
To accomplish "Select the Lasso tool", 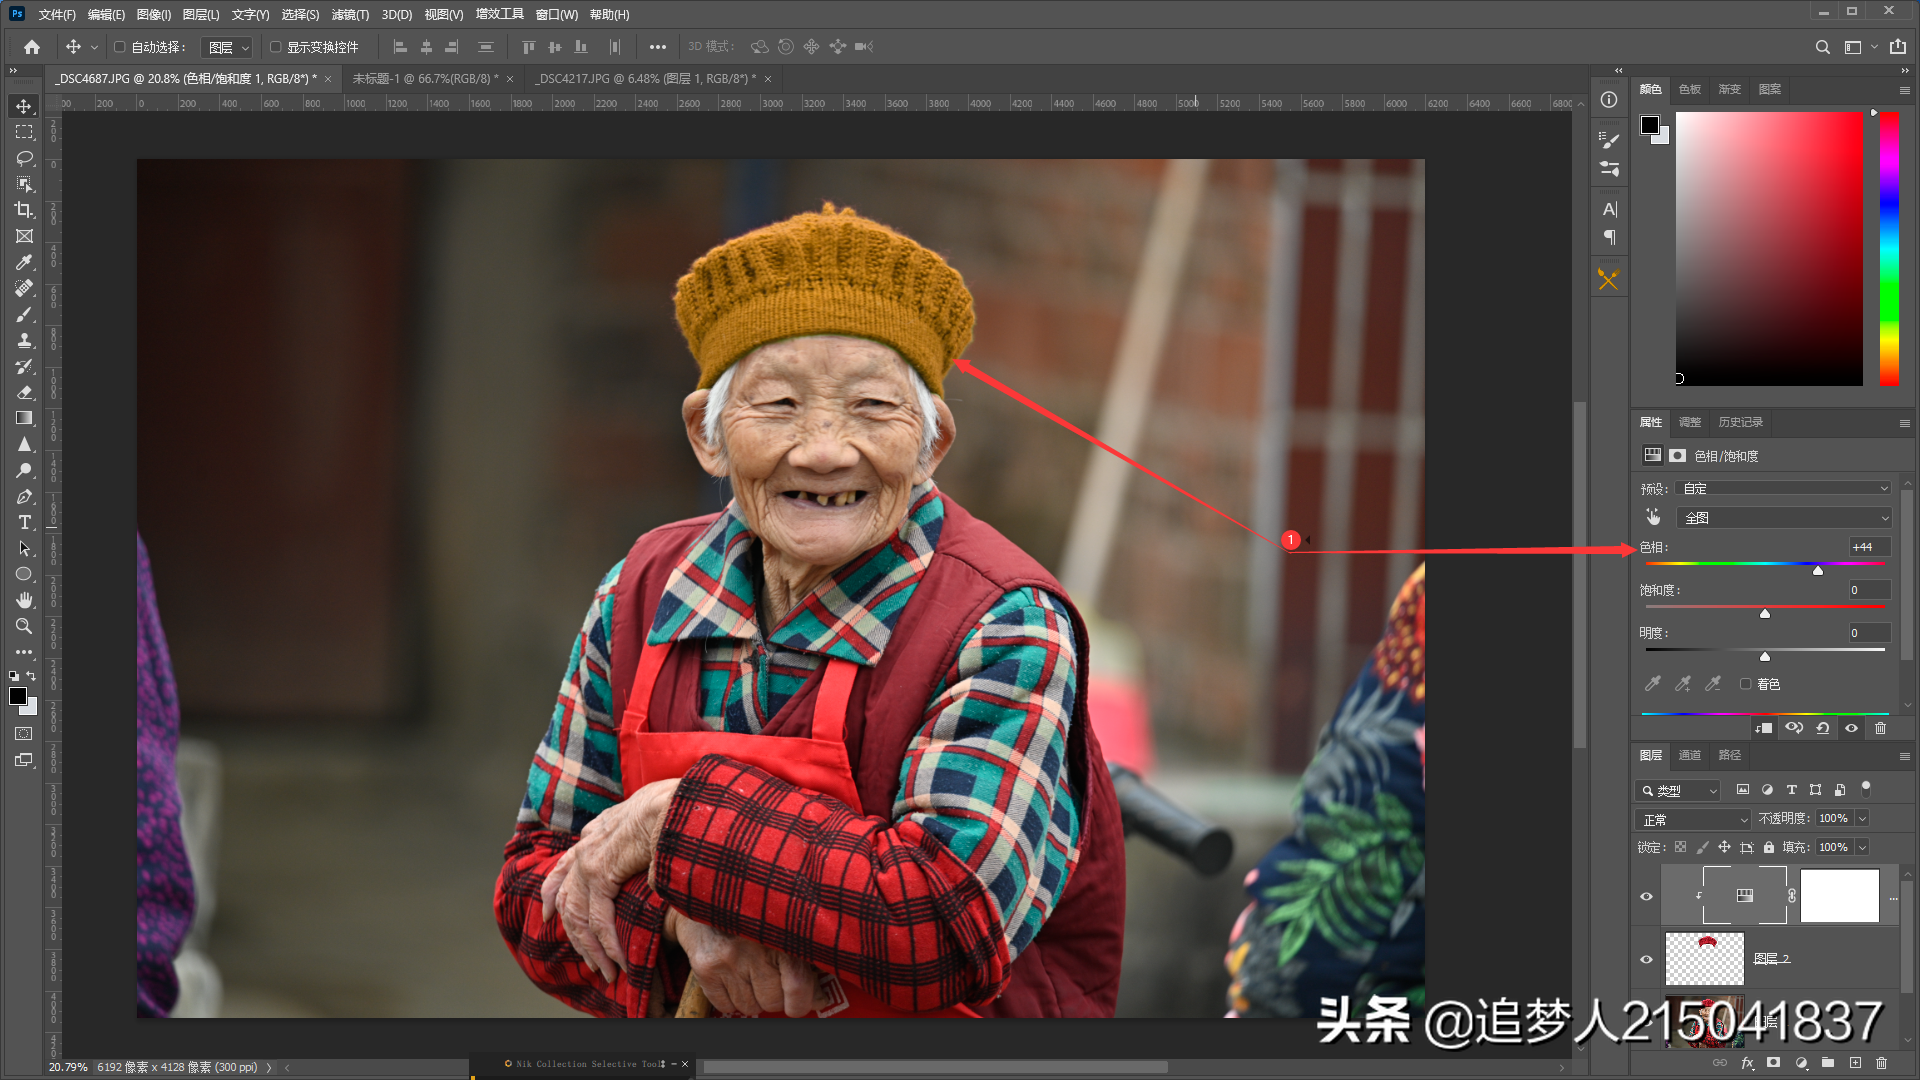I will (24, 158).
